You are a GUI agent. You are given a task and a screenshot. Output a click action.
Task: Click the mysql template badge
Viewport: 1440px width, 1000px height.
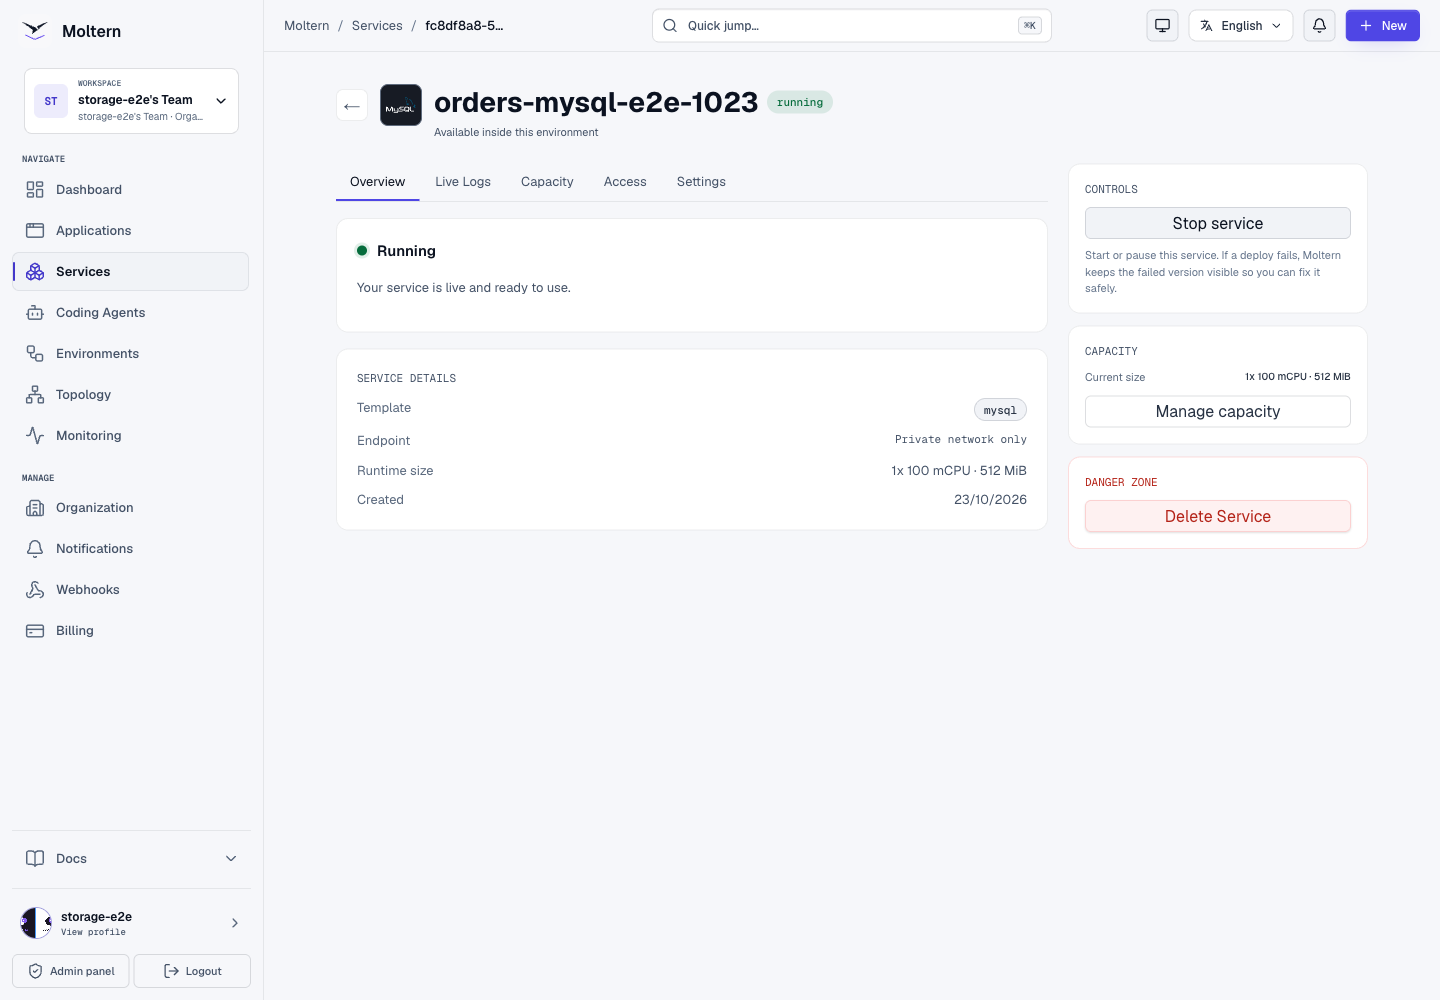click(x=1000, y=410)
